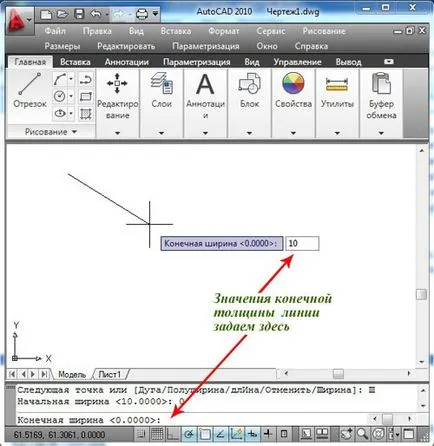
Task: Toggle Dynamic input in status bar
Action: click(252, 434)
